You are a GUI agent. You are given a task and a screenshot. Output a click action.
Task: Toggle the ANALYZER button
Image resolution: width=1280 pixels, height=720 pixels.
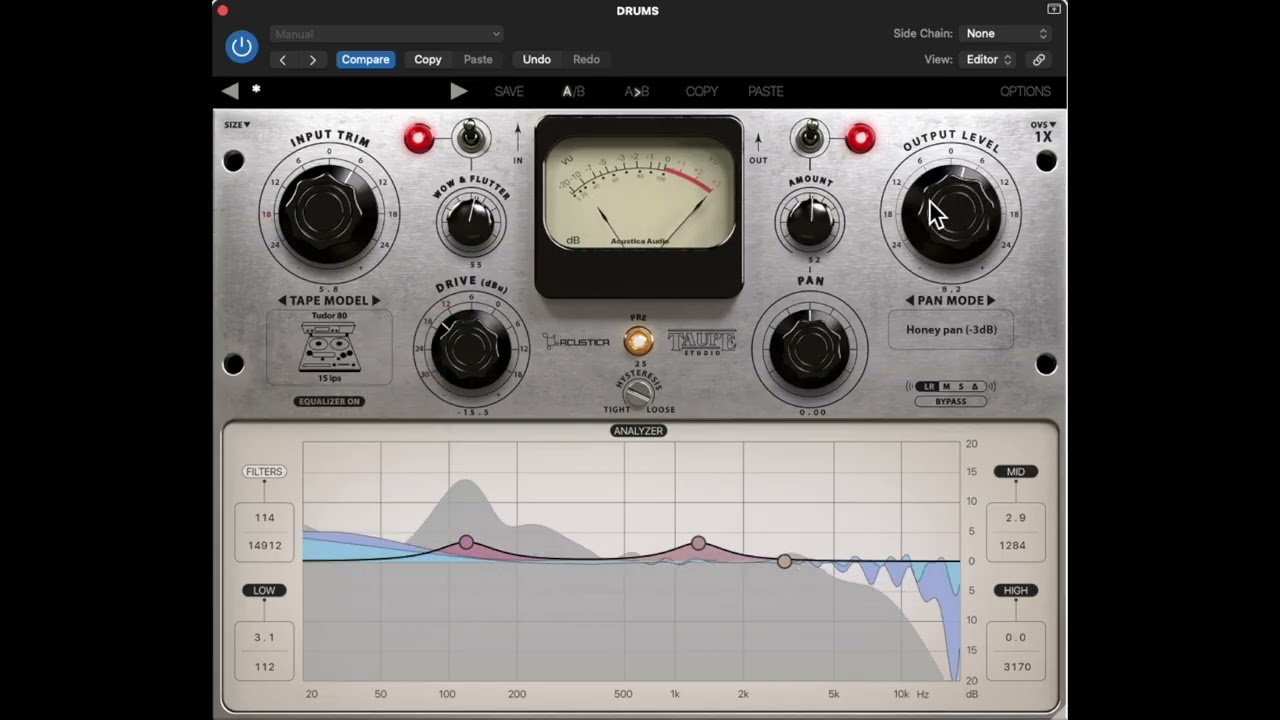pos(638,430)
